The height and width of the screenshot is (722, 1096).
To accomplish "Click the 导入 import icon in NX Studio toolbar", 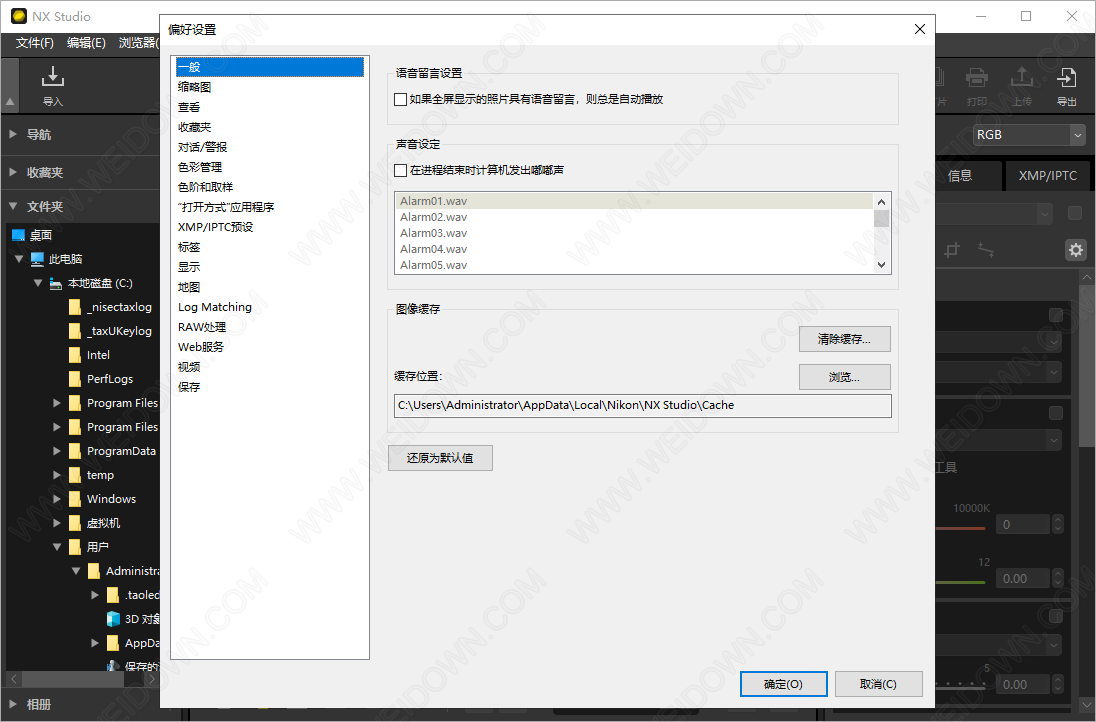I will coord(52,76).
